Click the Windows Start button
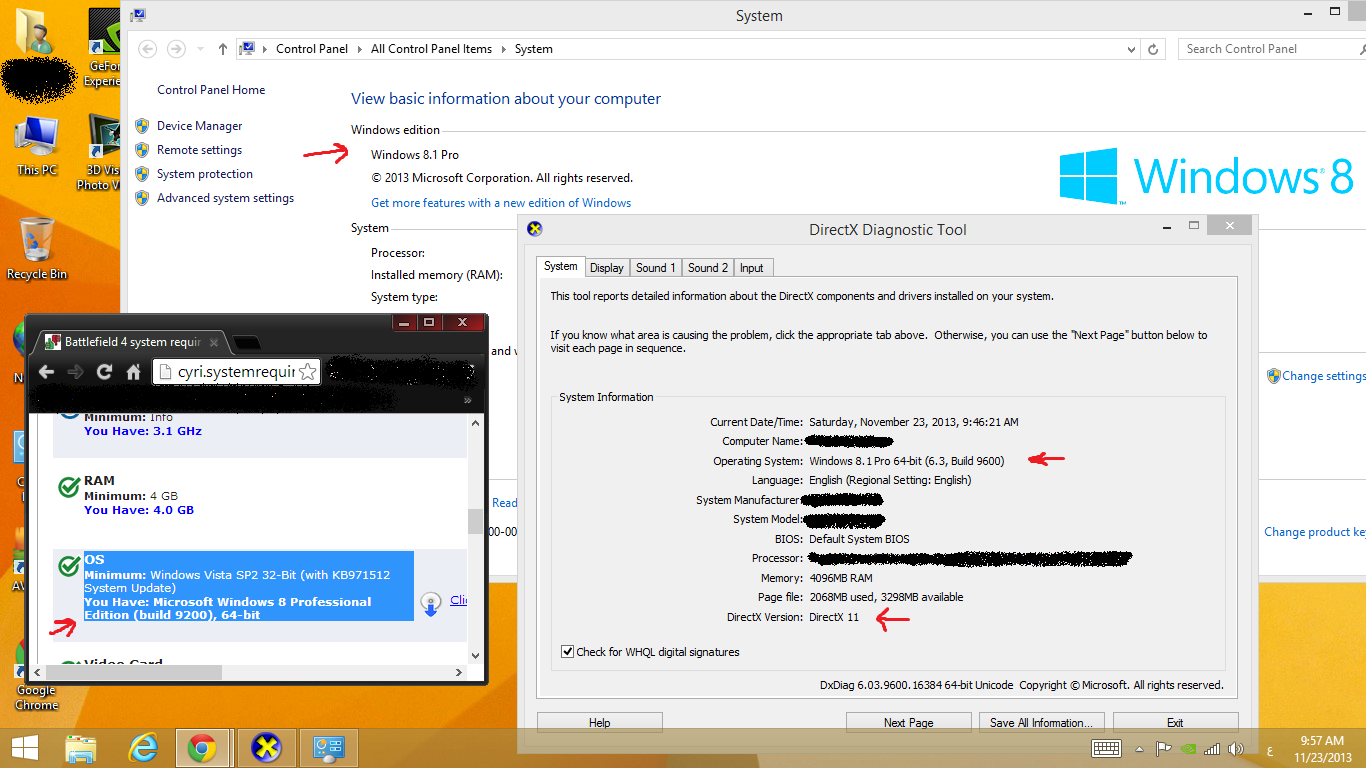1366x768 pixels. [24, 747]
